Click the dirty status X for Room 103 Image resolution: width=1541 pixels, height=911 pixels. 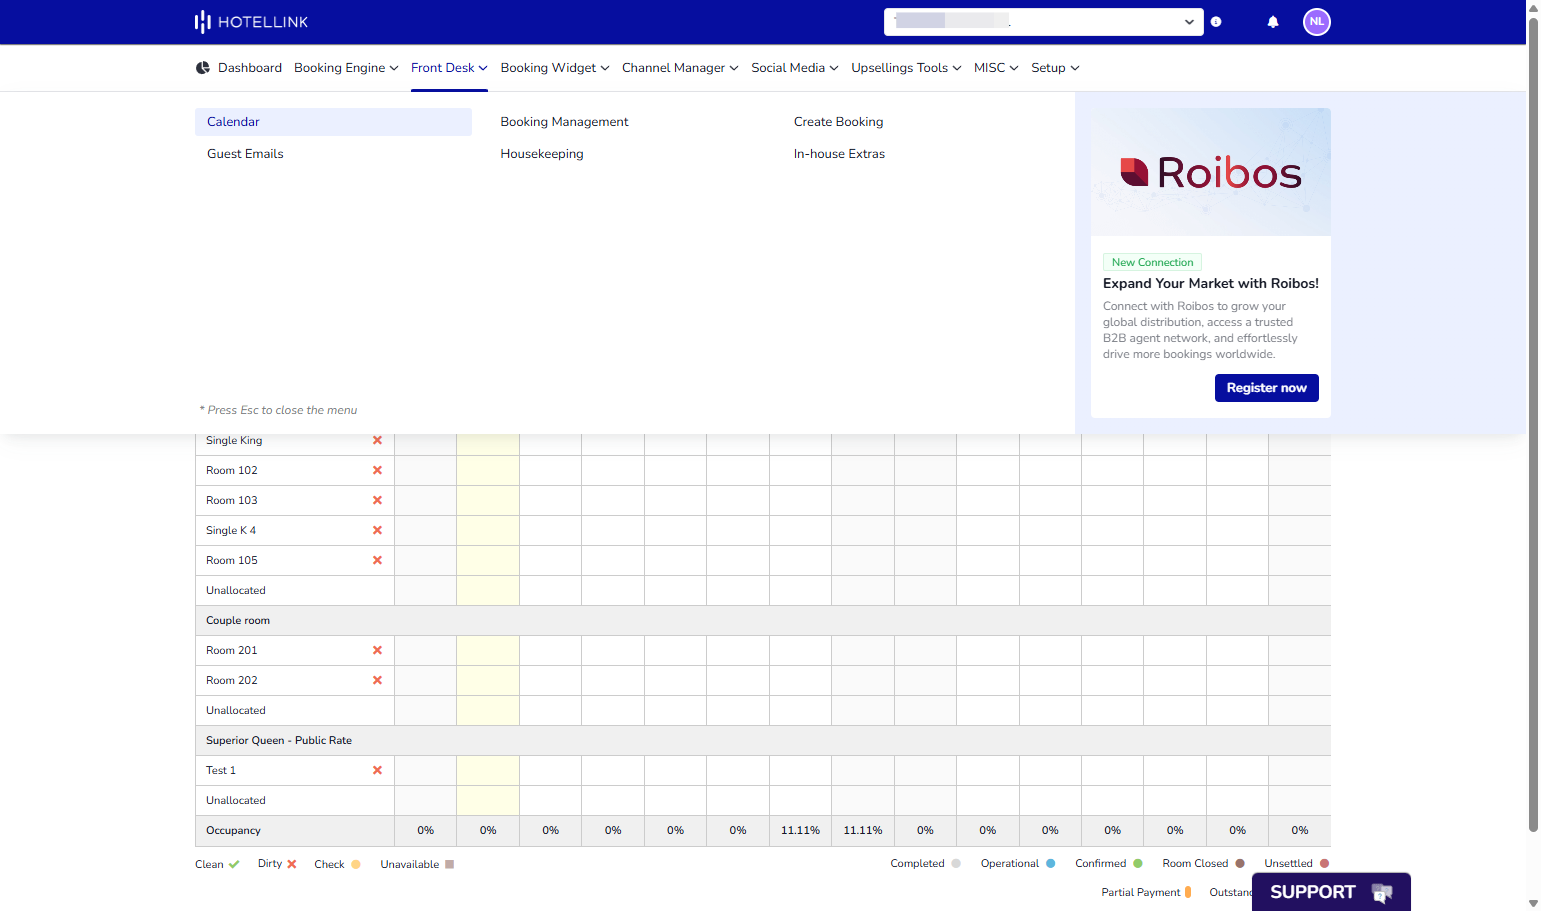377,500
